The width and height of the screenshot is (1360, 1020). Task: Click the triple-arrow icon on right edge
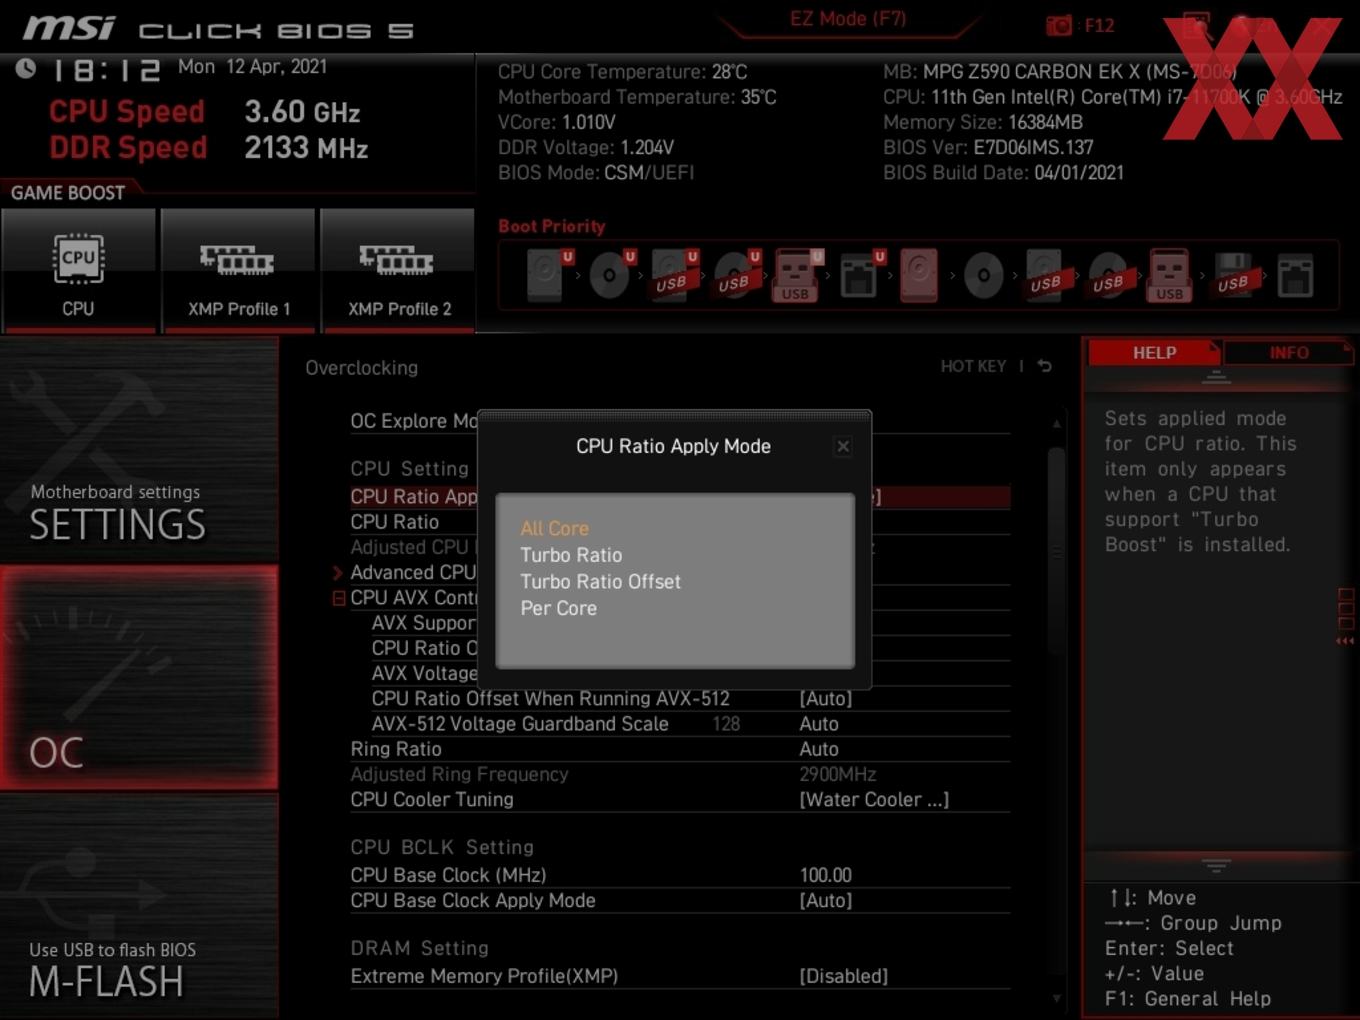click(1345, 641)
